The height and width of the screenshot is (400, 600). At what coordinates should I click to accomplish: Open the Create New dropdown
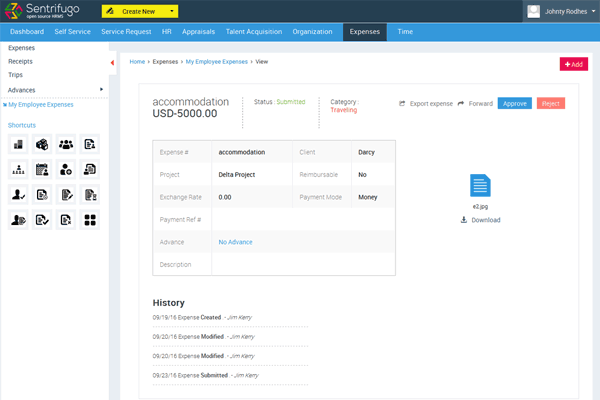[x=139, y=11]
